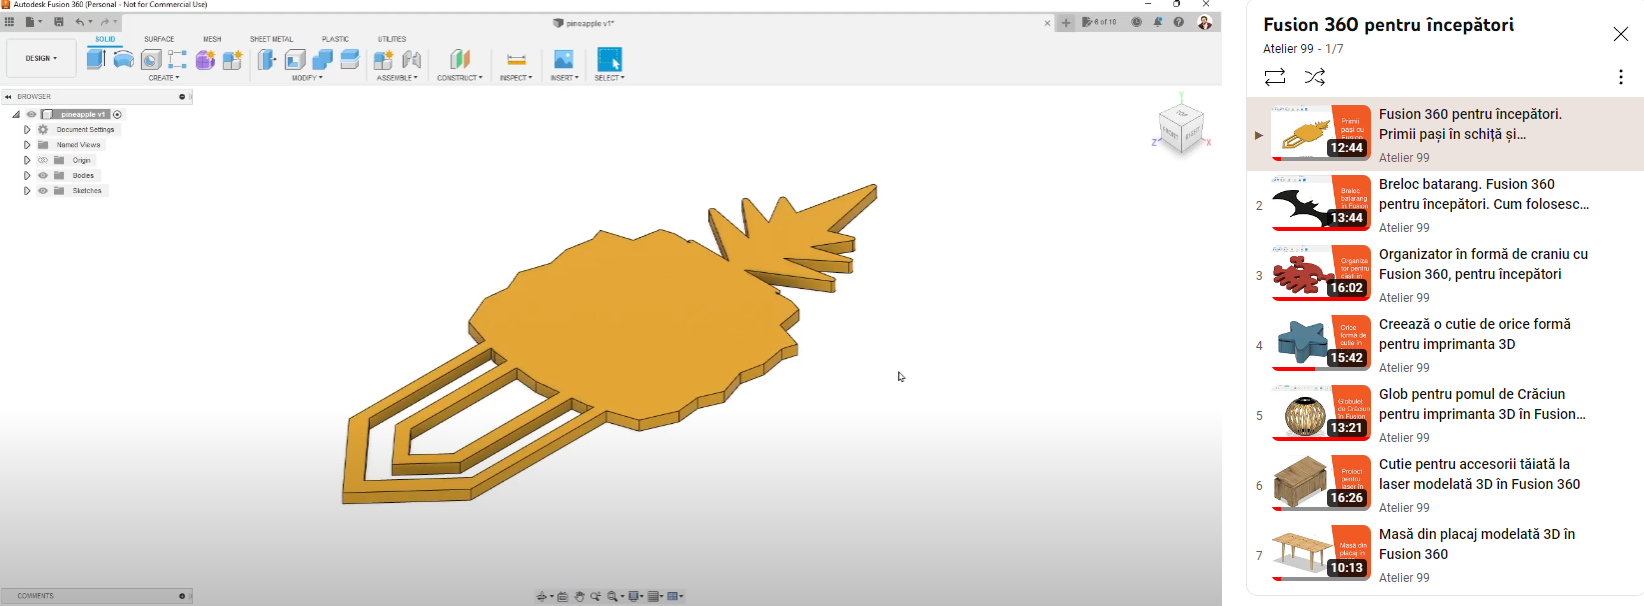The image size is (1644, 606).
Task: Toggle playlist shuffle button
Action: [x=1315, y=77]
